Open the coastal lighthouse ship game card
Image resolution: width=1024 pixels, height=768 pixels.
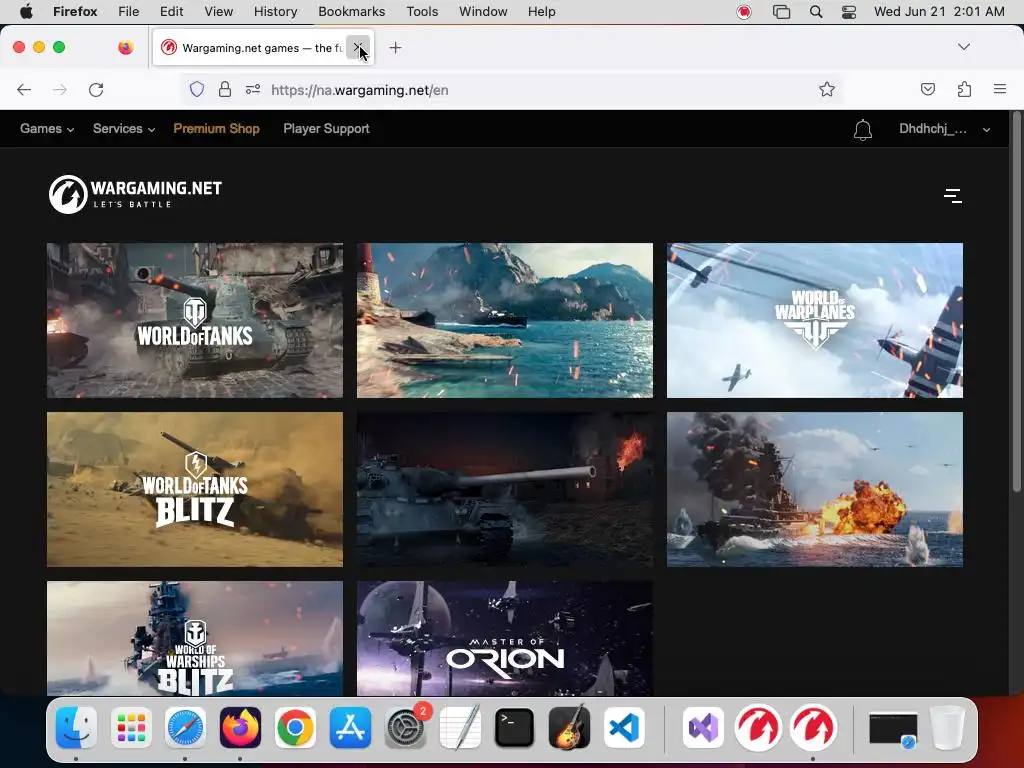coord(505,320)
